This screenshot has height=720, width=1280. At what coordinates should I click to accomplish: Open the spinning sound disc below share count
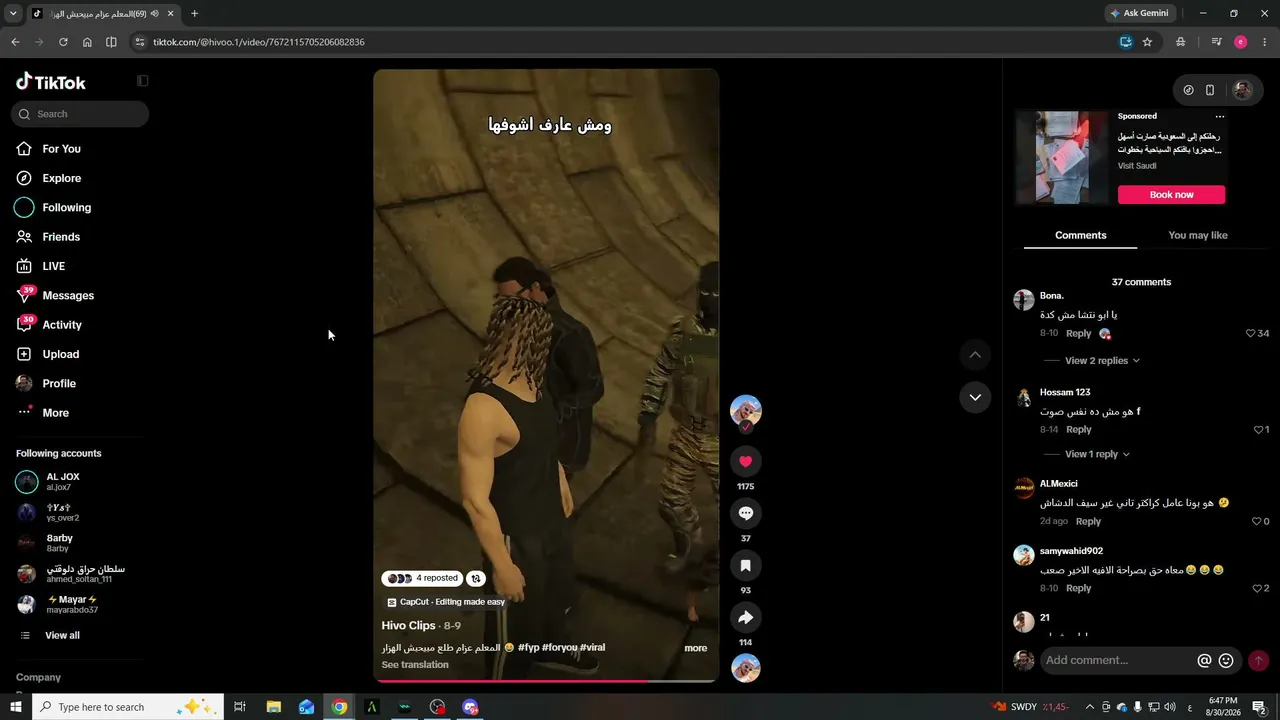point(745,668)
